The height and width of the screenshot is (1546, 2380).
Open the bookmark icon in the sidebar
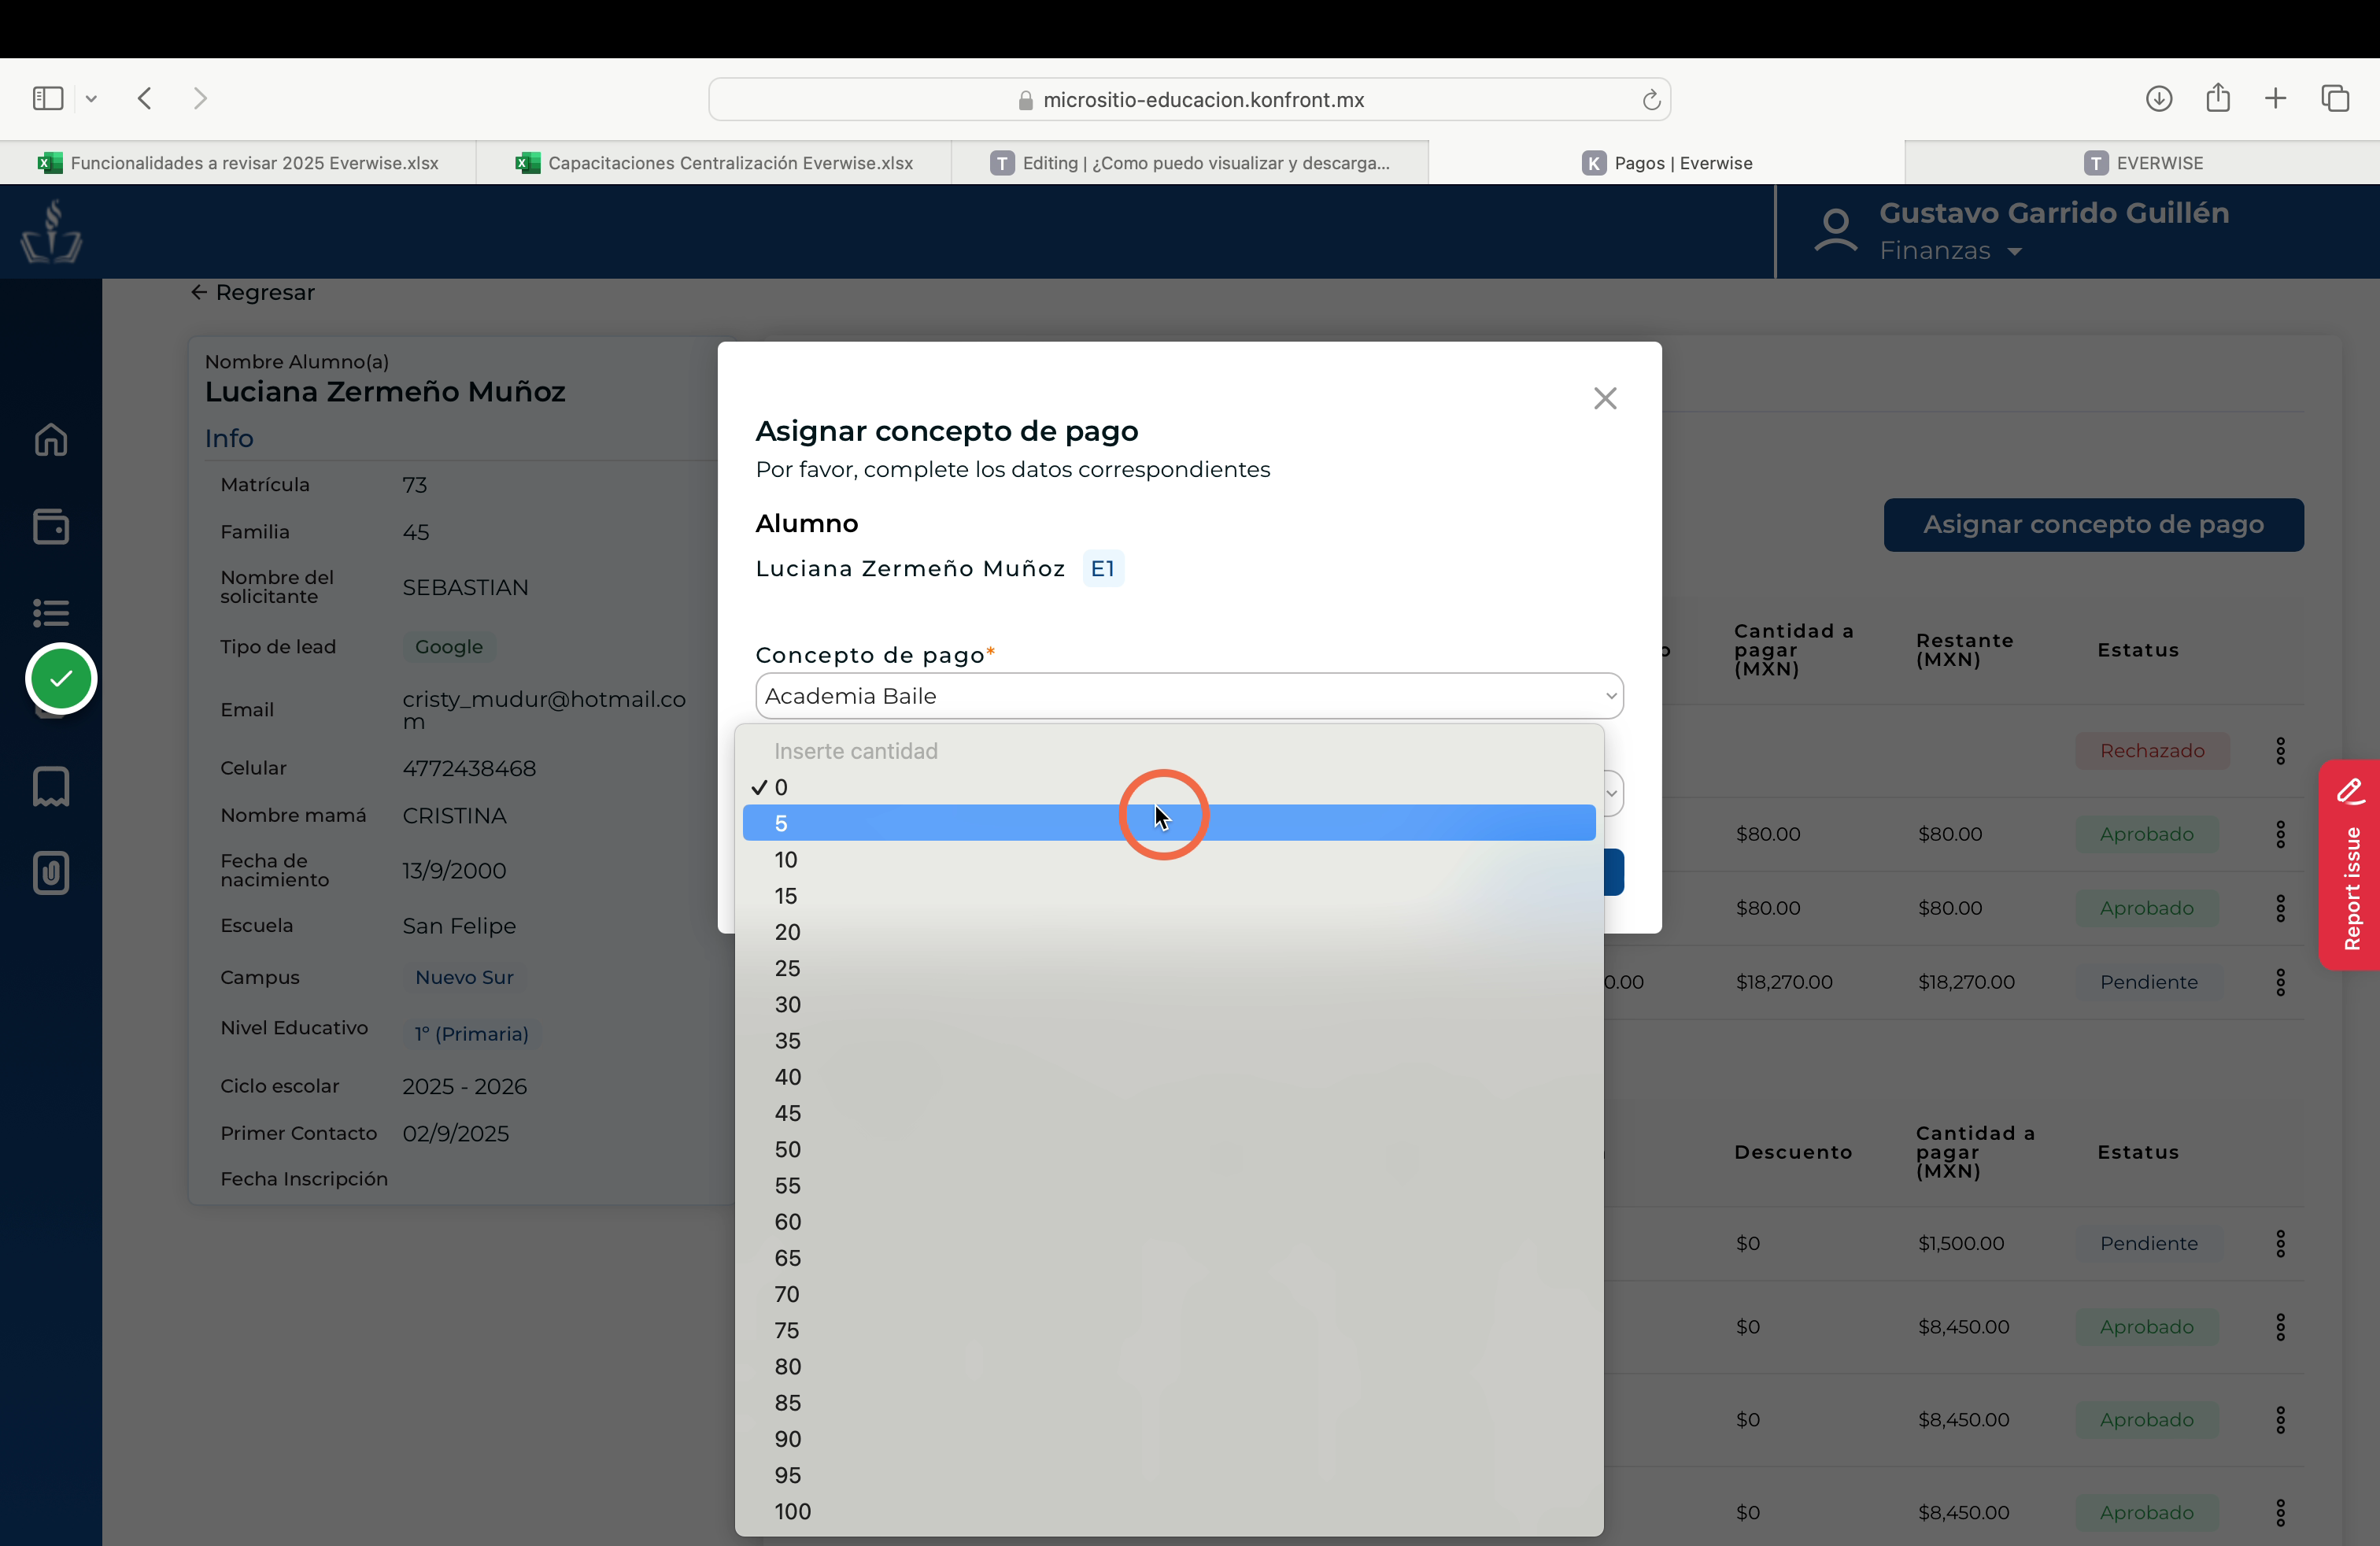[x=51, y=786]
